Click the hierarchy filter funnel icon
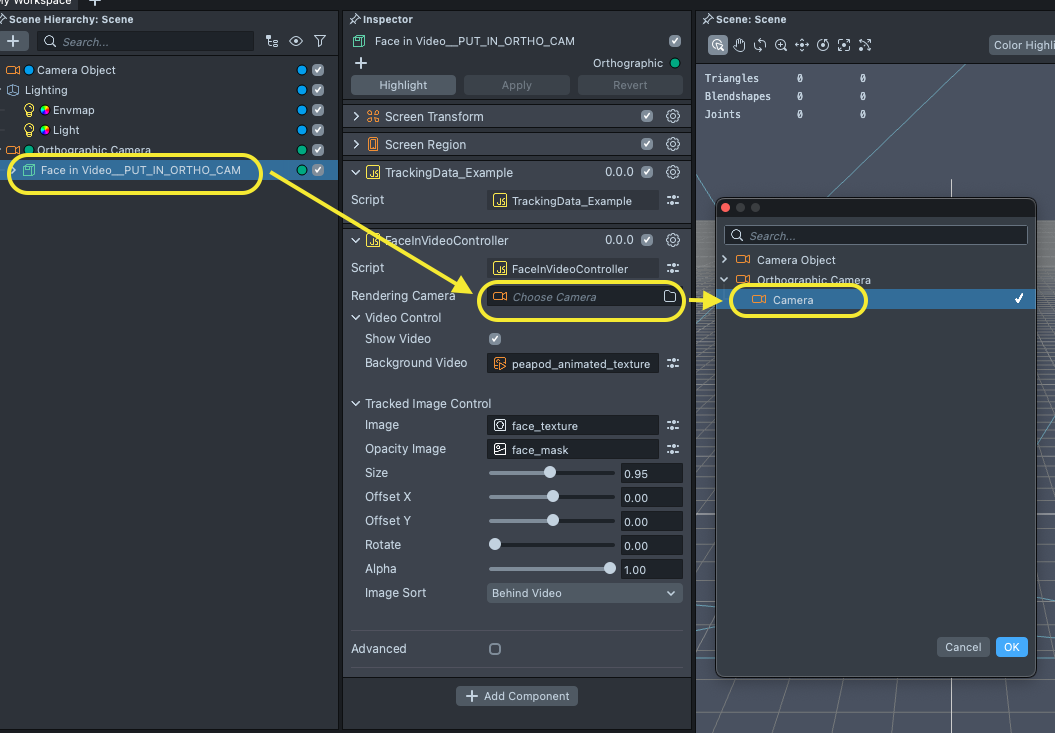The height and width of the screenshot is (733, 1055). pyautogui.click(x=320, y=41)
